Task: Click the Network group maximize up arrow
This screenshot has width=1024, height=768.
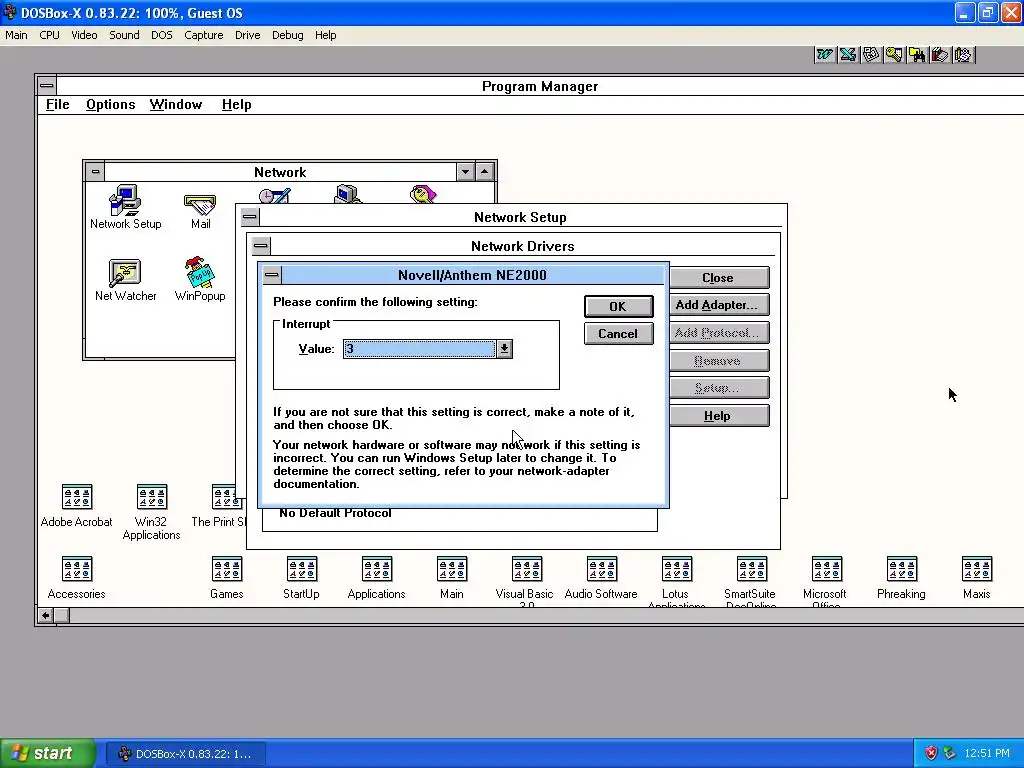Action: click(484, 172)
